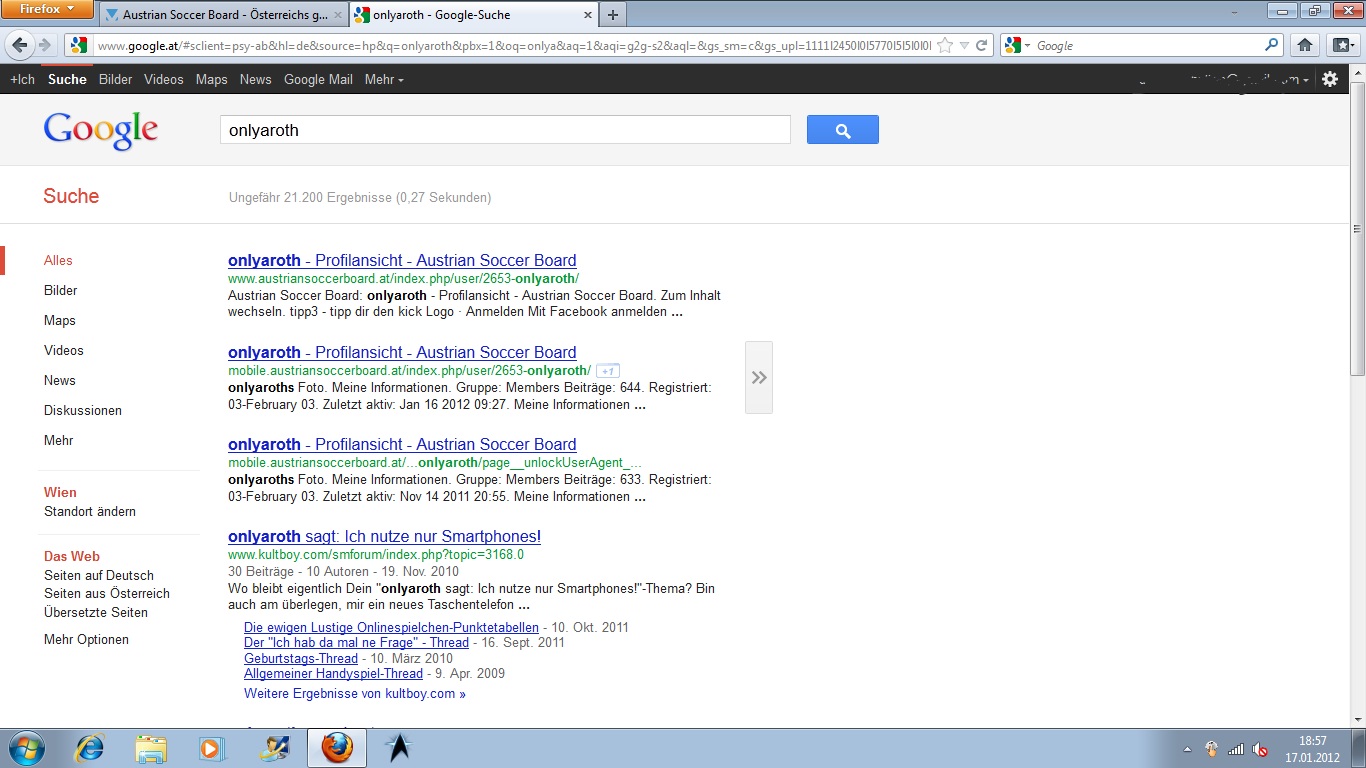Launch Internet Explorer from the taskbar
Screen dimensions: 1366x768
point(91,748)
